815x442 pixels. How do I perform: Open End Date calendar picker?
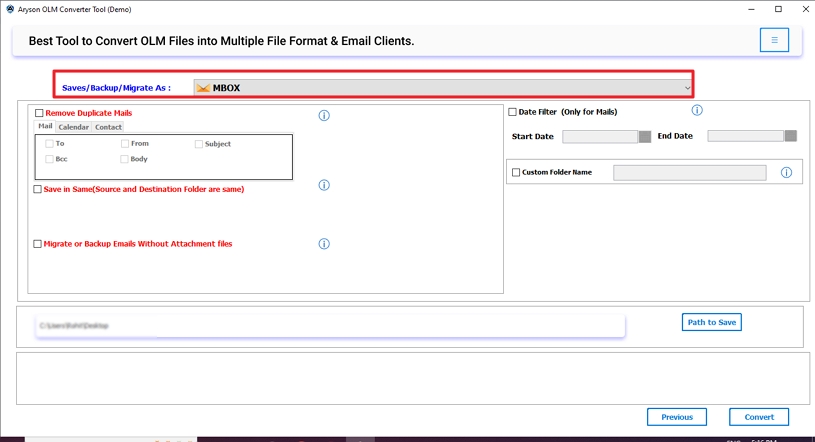(x=791, y=136)
